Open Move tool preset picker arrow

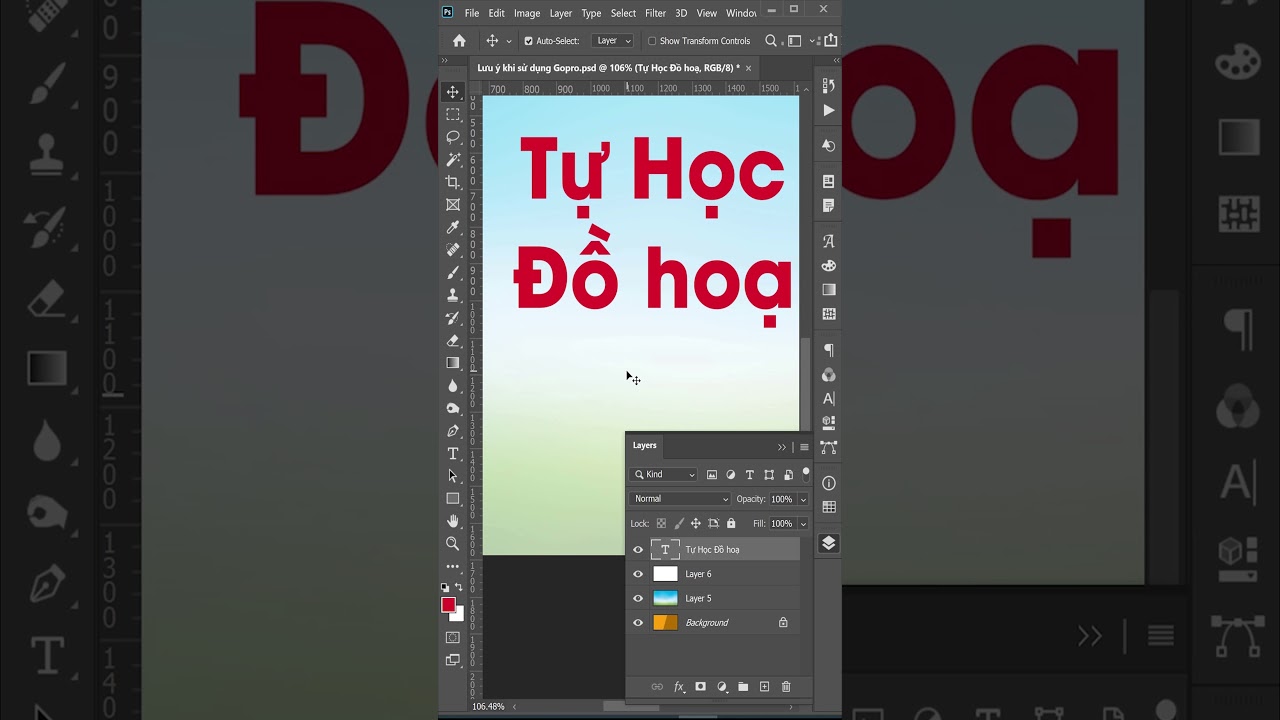tap(509, 41)
